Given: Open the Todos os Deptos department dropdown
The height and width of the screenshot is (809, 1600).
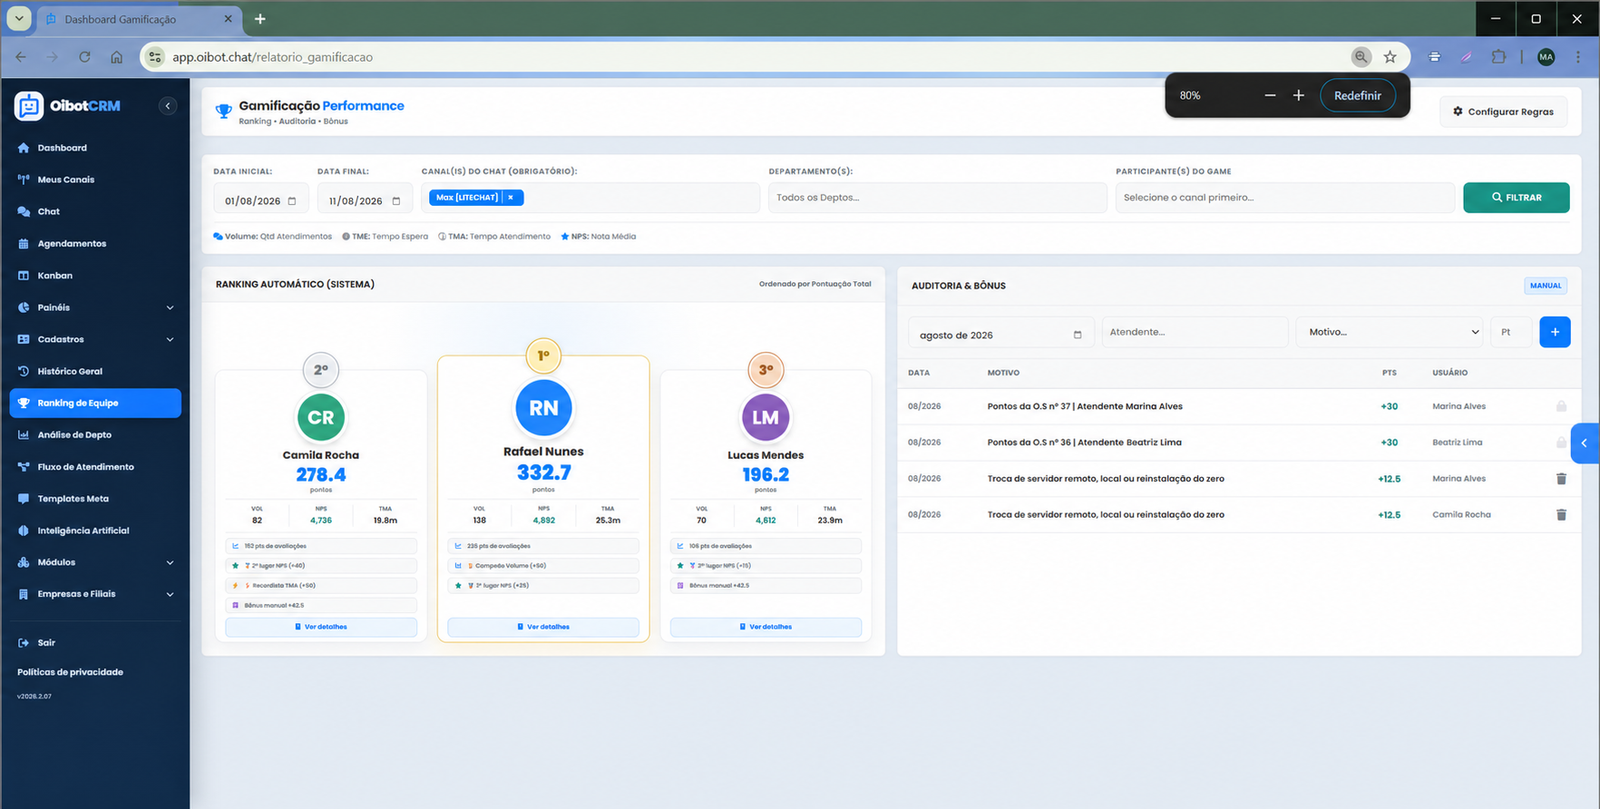Looking at the screenshot, I should tap(937, 198).
